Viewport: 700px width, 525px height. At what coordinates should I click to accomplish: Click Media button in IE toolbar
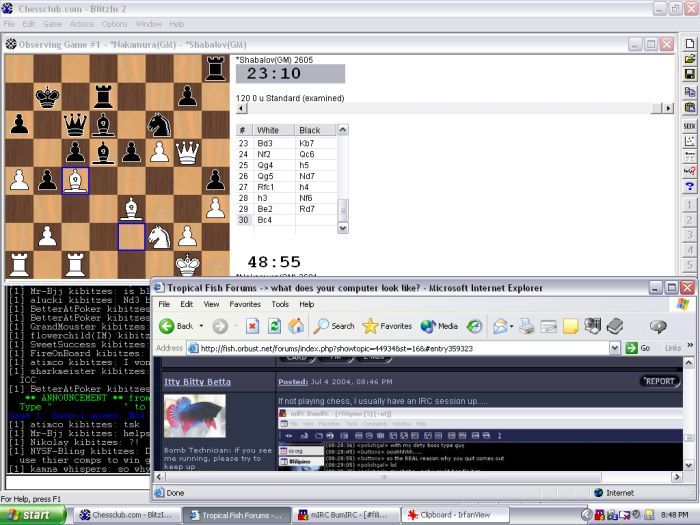439,326
